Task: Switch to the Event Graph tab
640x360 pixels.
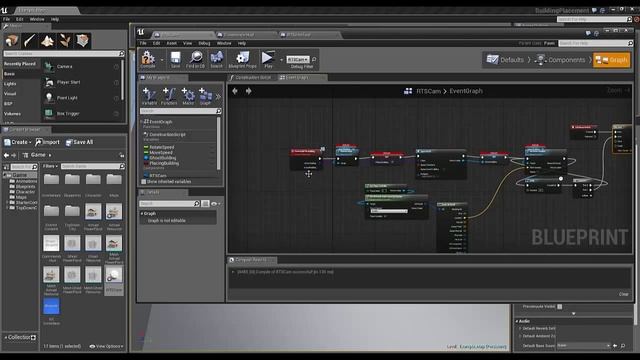Action: 297,77
